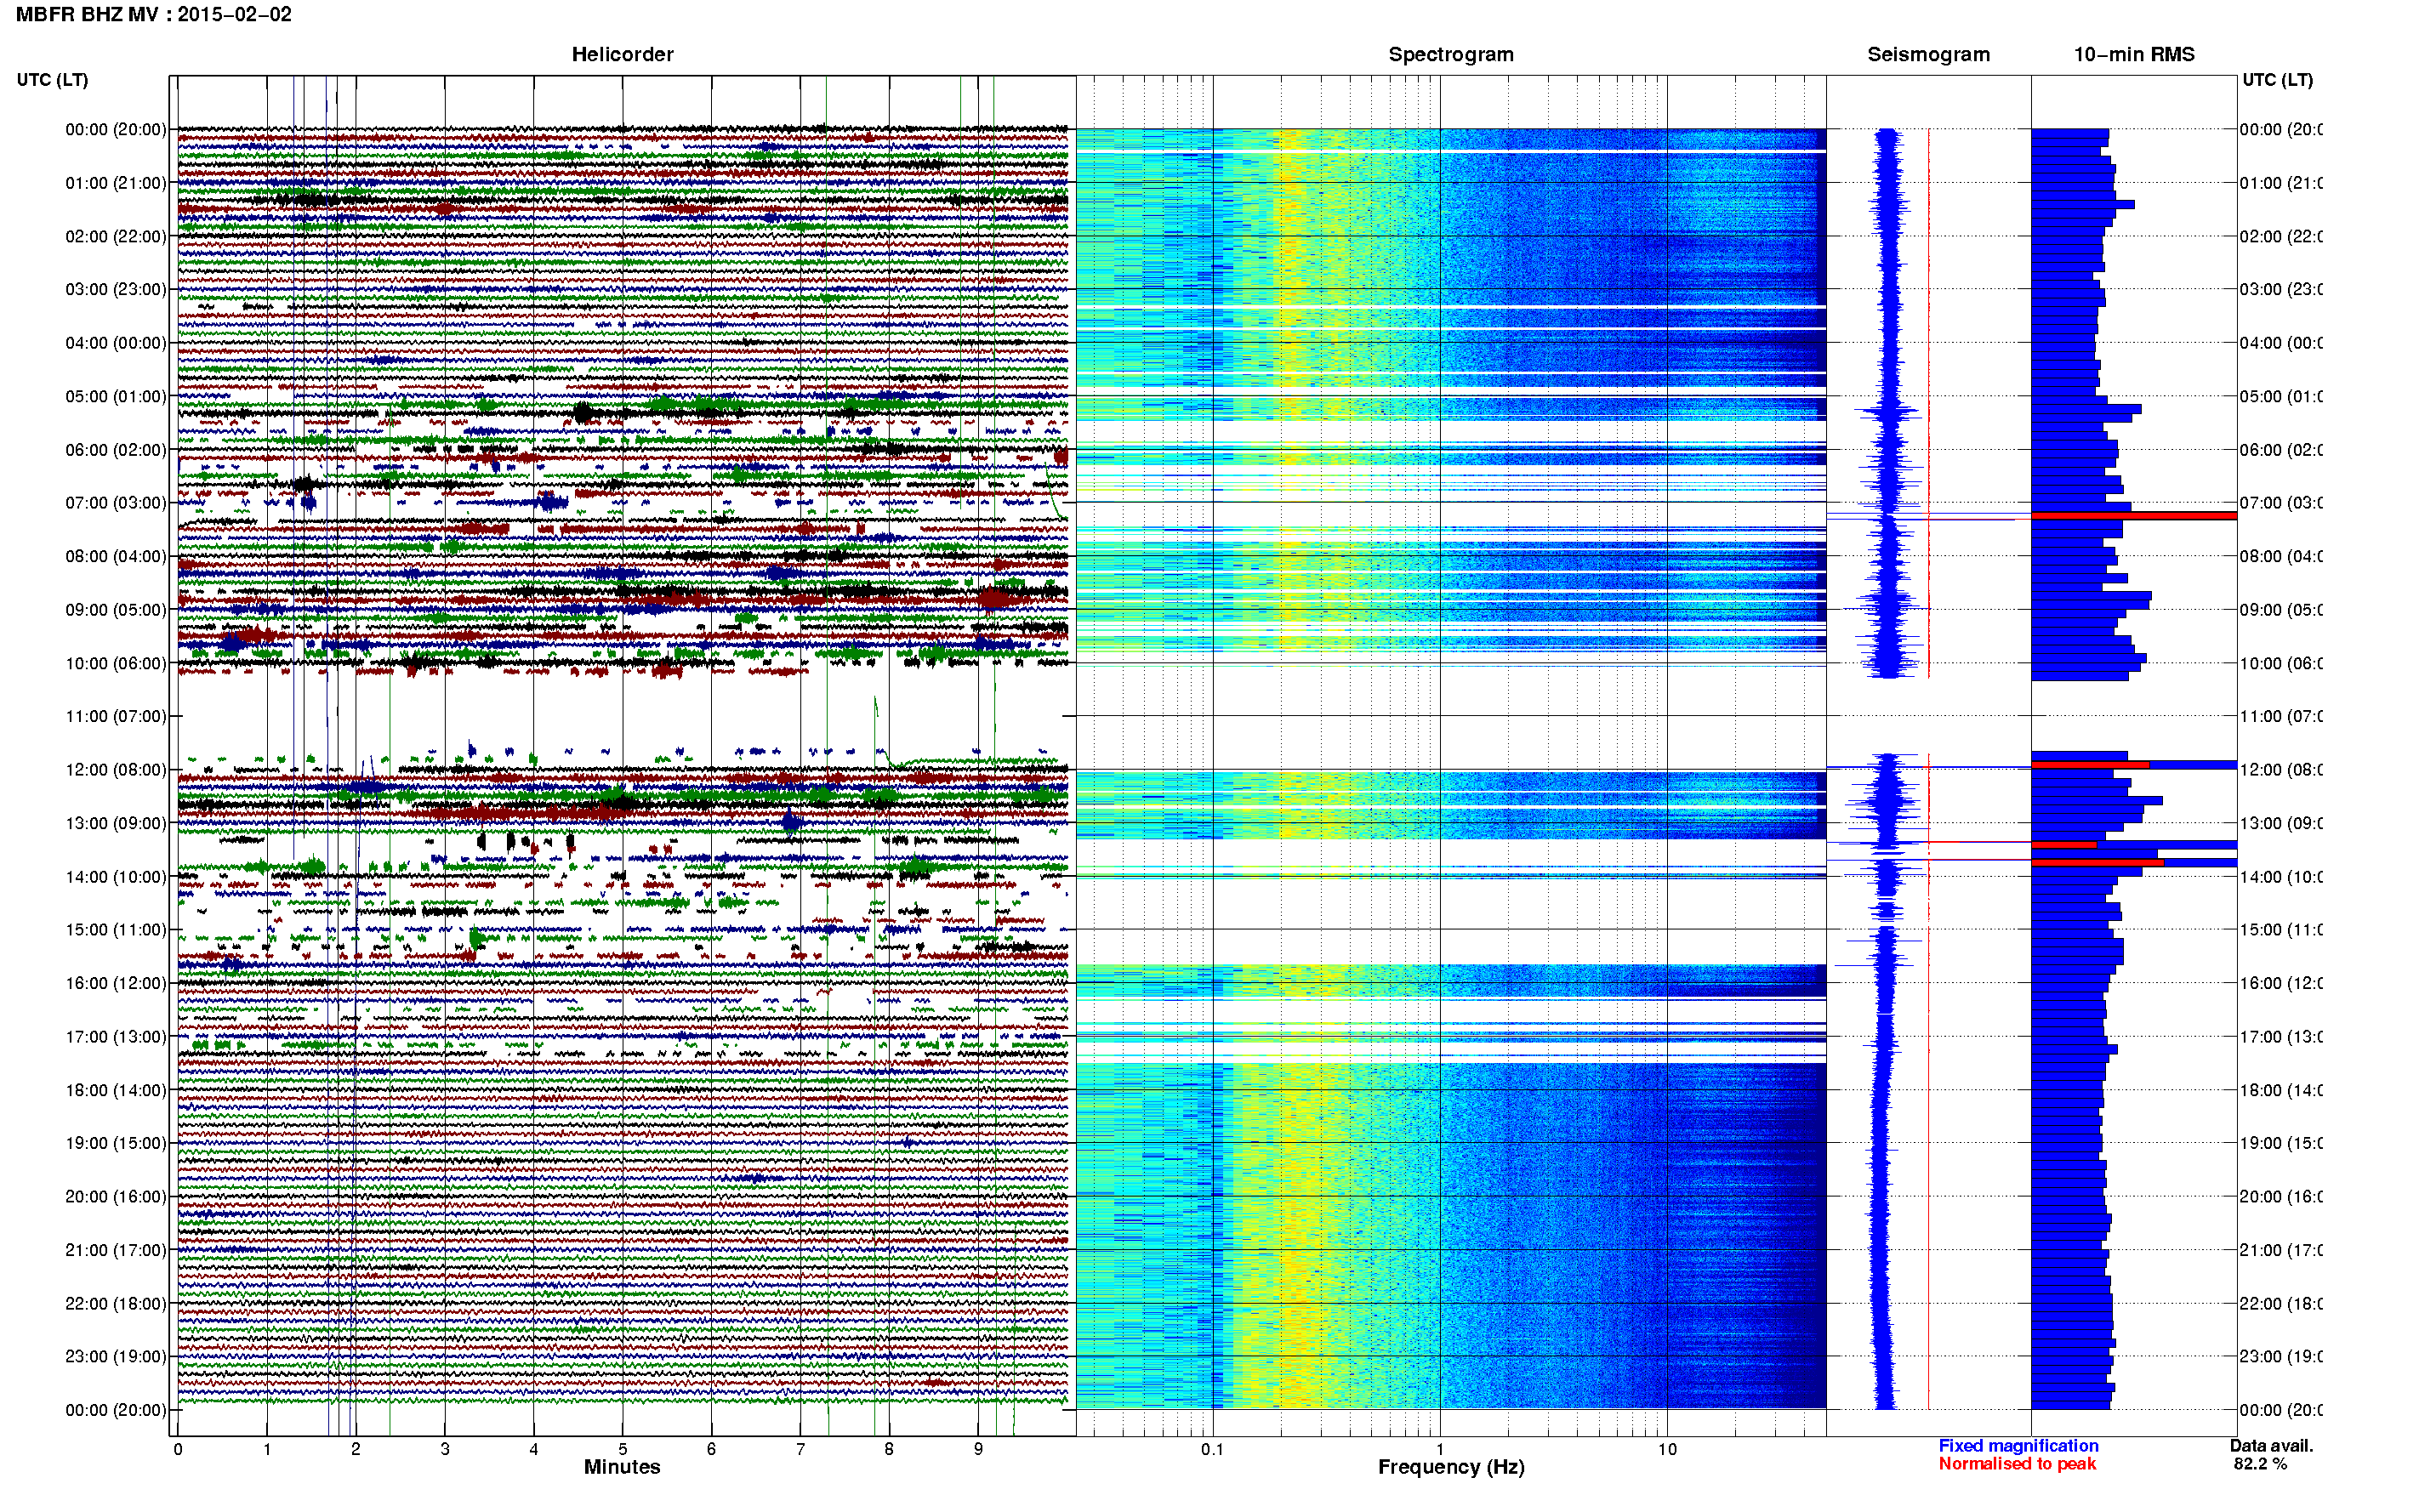Viewport: 2419px width, 1512px height.
Task: Click the red "Normalised to peak" legend text
Action: [x=2017, y=1464]
